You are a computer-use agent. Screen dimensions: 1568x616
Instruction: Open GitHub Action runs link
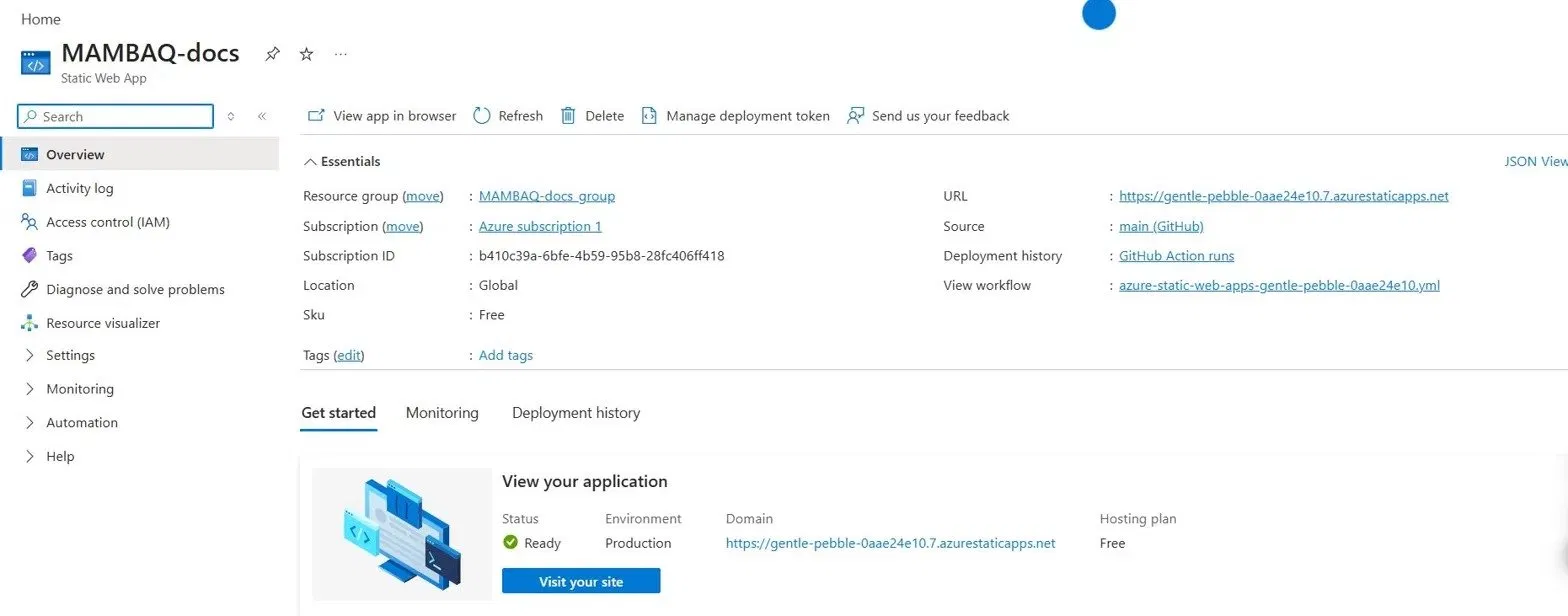[1177, 256]
